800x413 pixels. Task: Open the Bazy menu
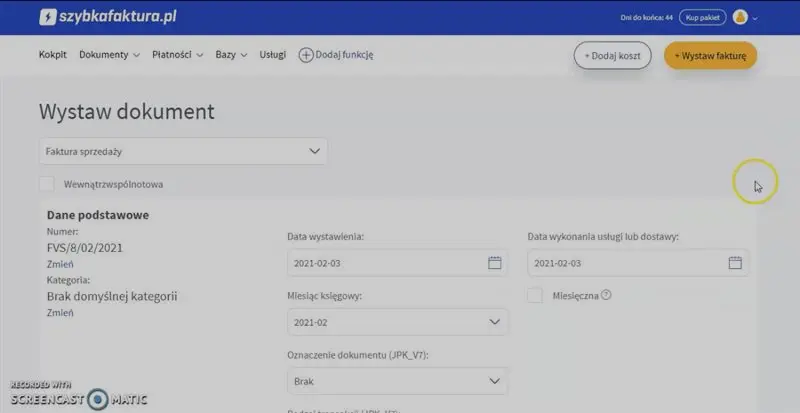(230, 55)
